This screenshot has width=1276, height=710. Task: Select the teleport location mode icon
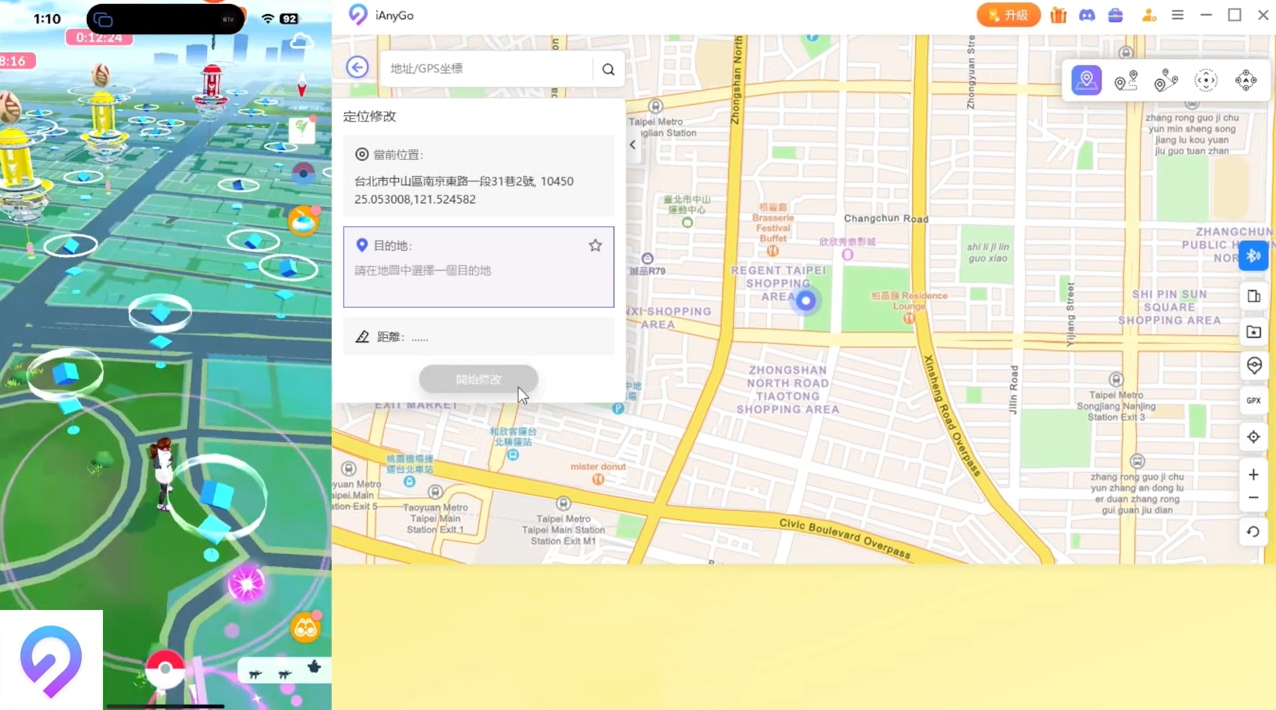pyautogui.click(x=1086, y=80)
